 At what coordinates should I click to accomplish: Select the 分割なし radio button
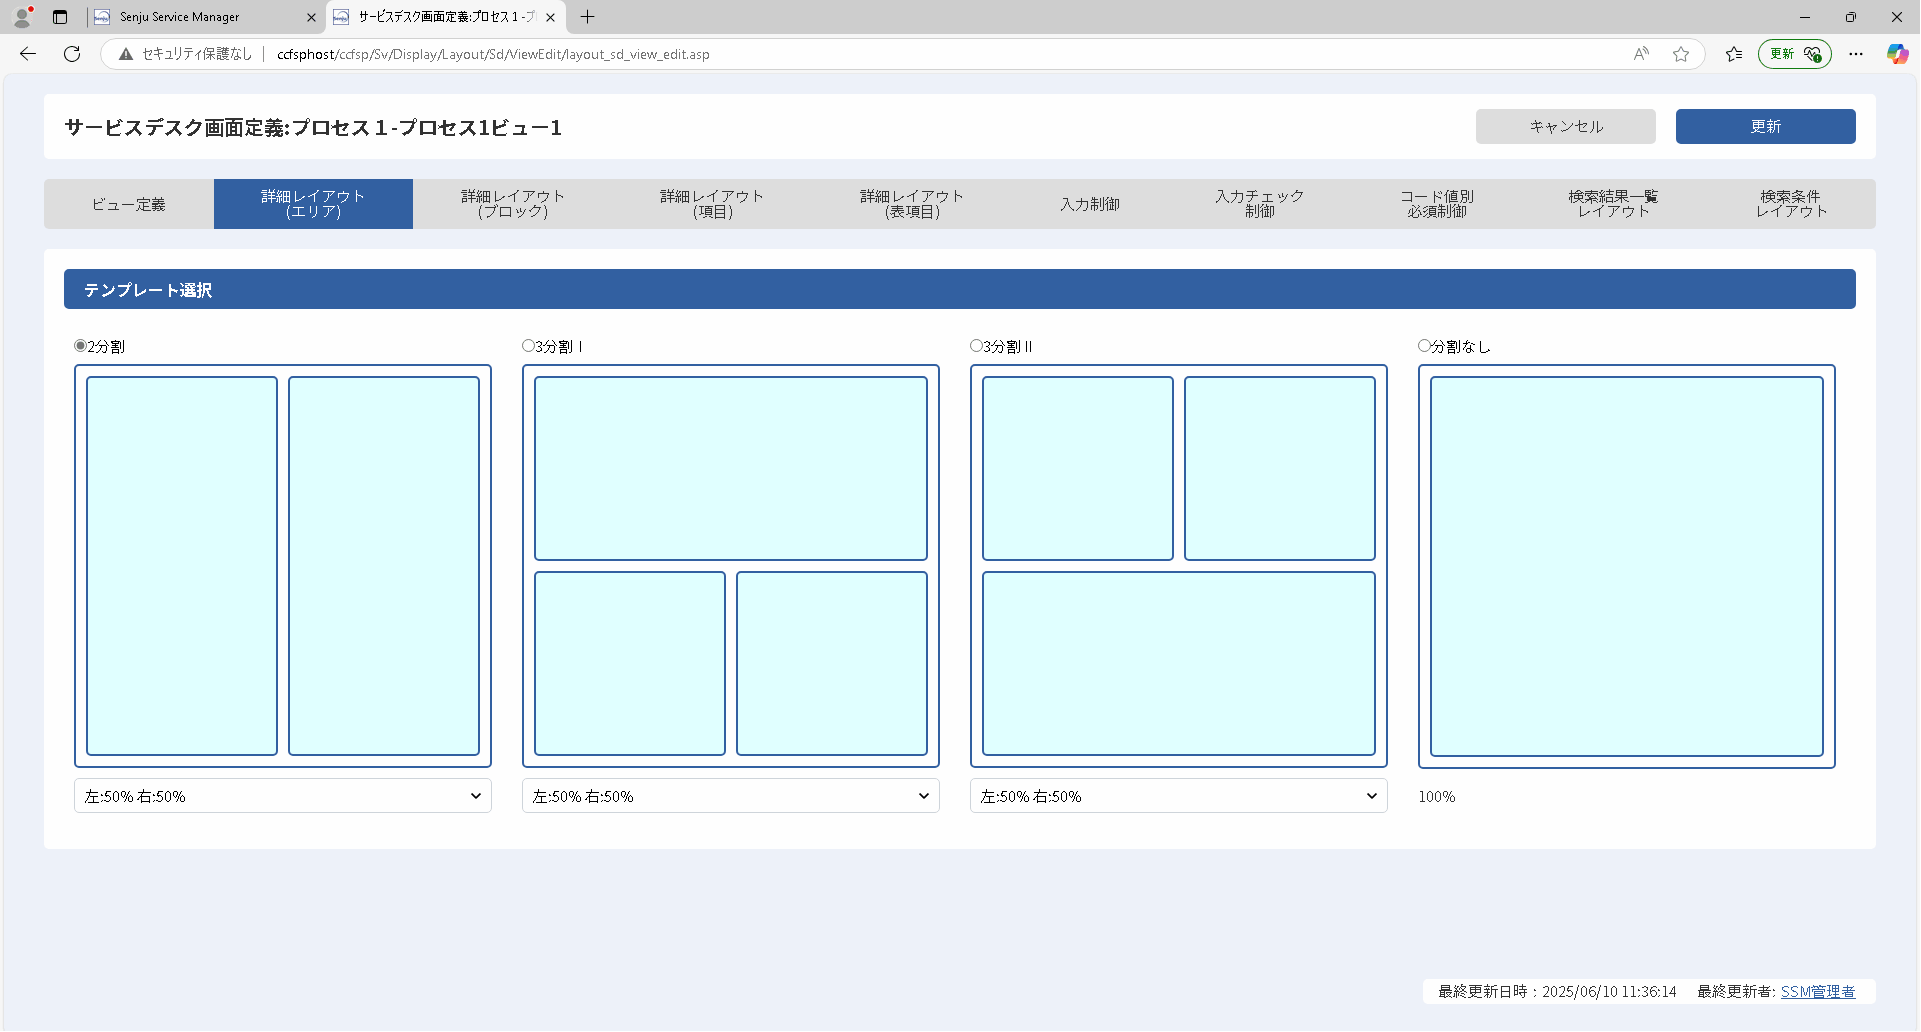pyautogui.click(x=1425, y=346)
